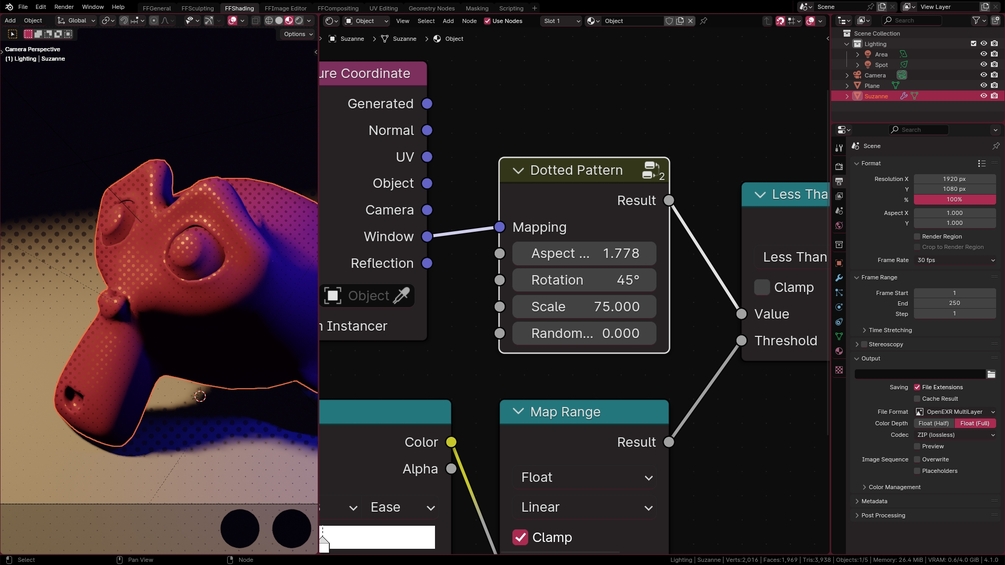Switch to UV Editing workspace tab
The width and height of the screenshot is (1005, 565).
383,8
